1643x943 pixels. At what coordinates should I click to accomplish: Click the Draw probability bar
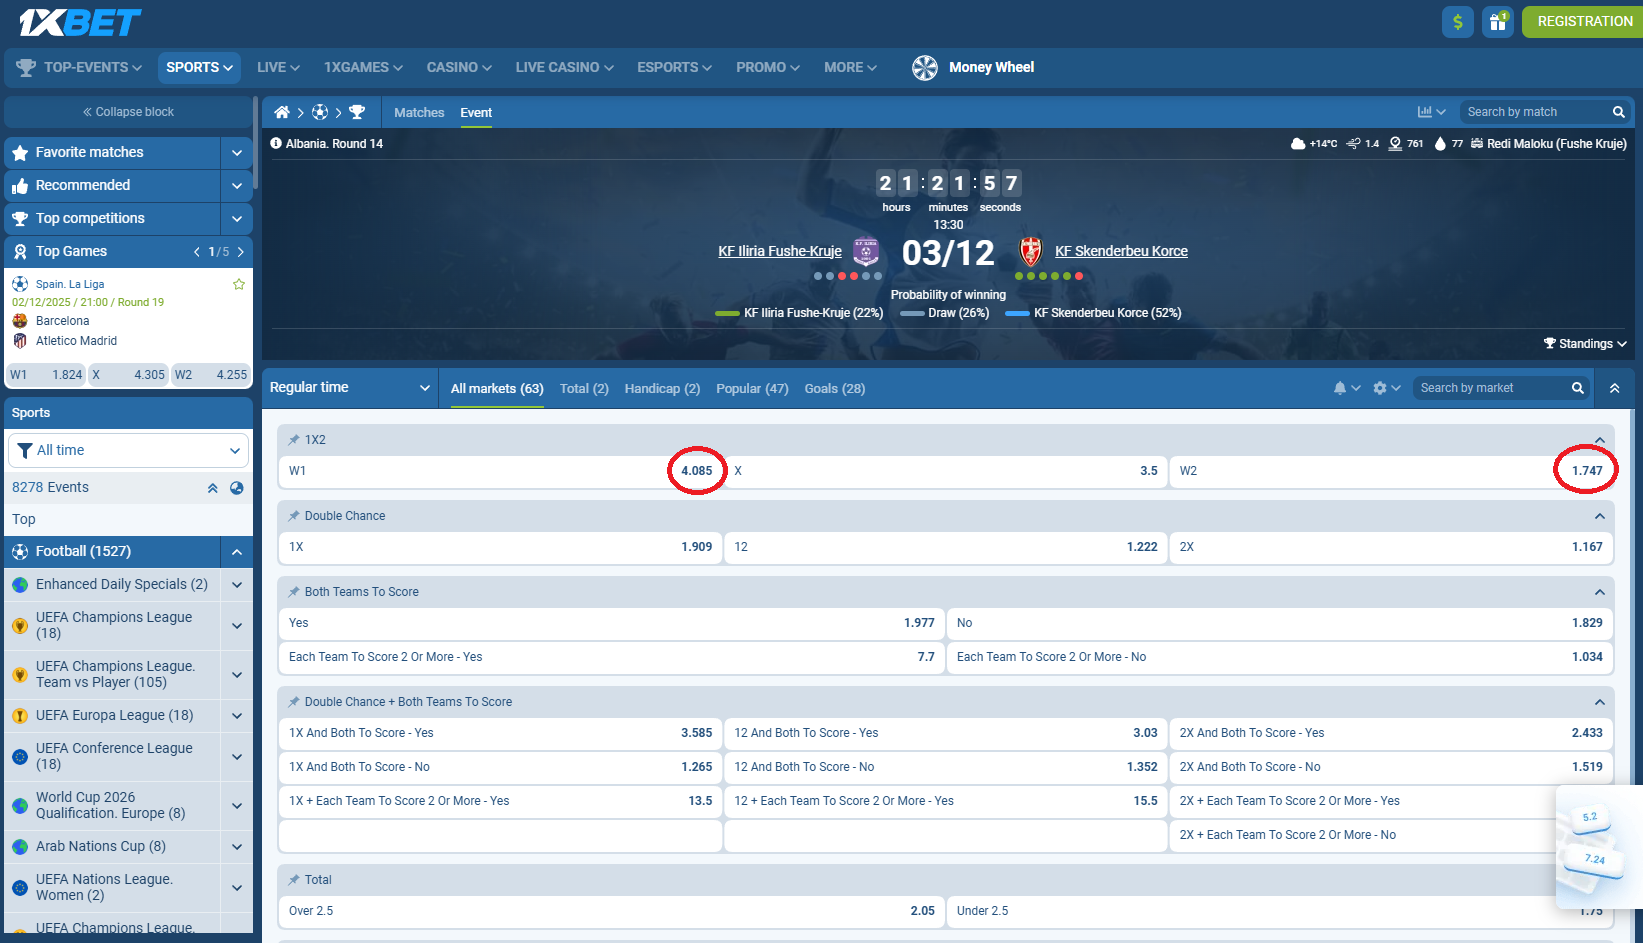click(x=912, y=312)
